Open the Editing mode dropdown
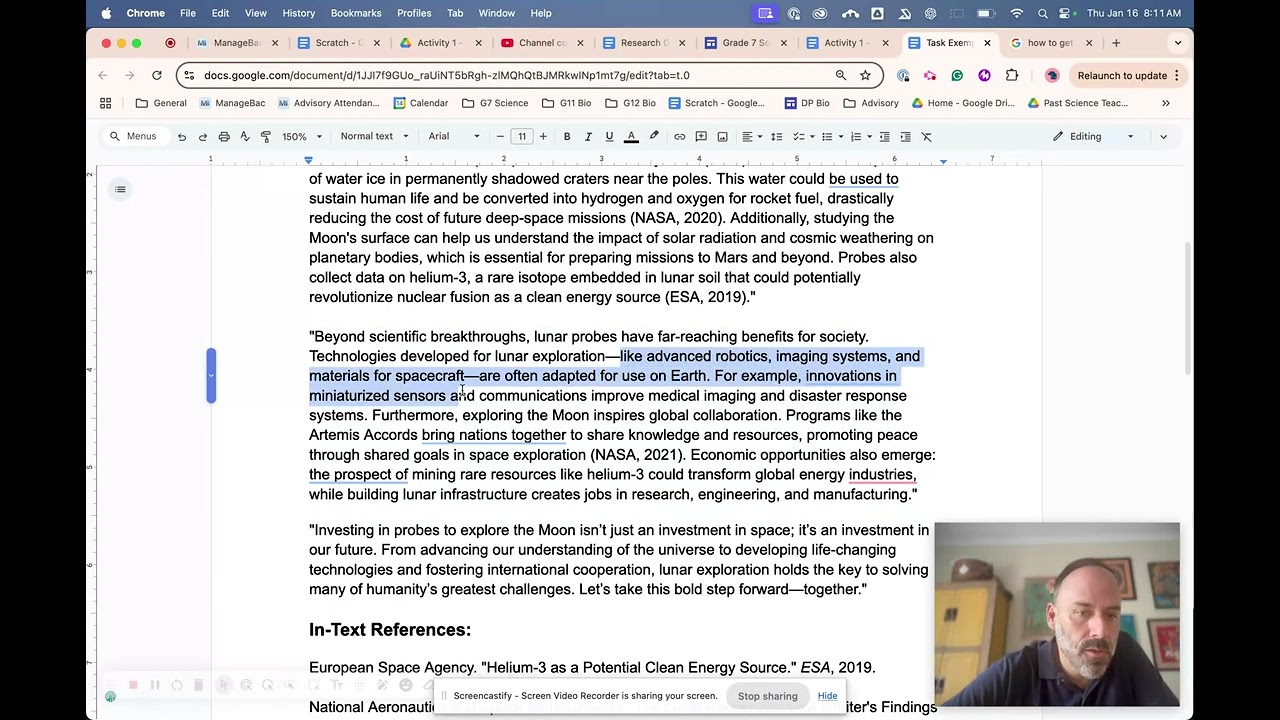 (1092, 137)
